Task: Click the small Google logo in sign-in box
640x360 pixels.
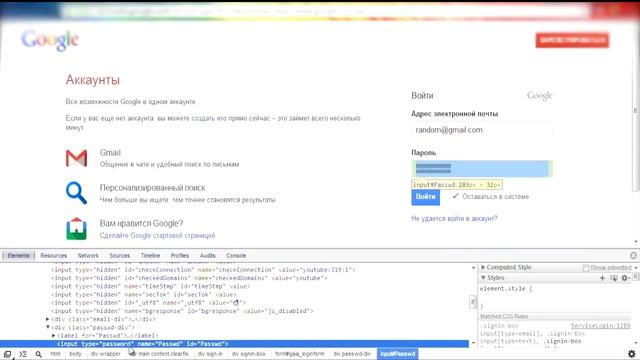Action: click(539, 96)
